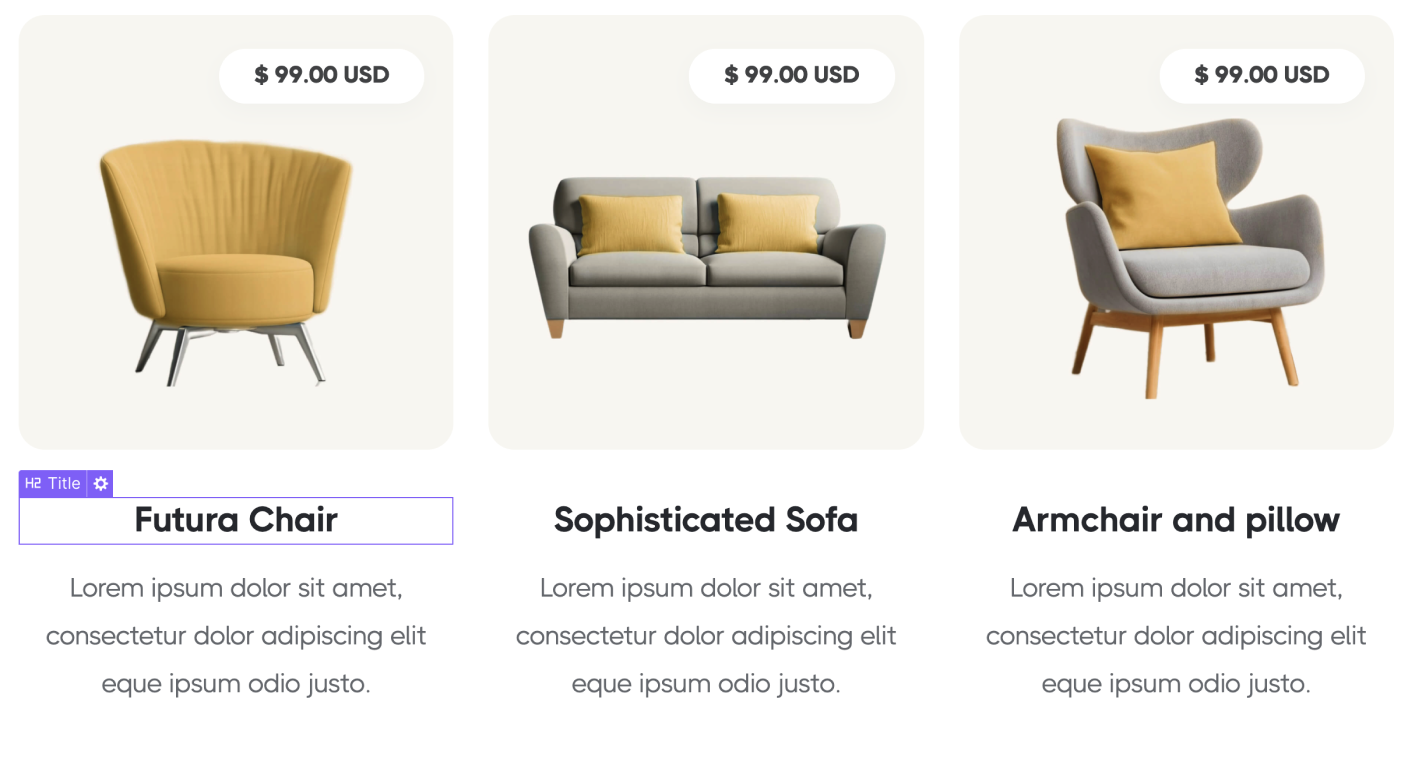Image resolution: width=1403 pixels, height=758 pixels.
Task: Select the Sophisticated Sofa heading
Action: (x=705, y=520)
